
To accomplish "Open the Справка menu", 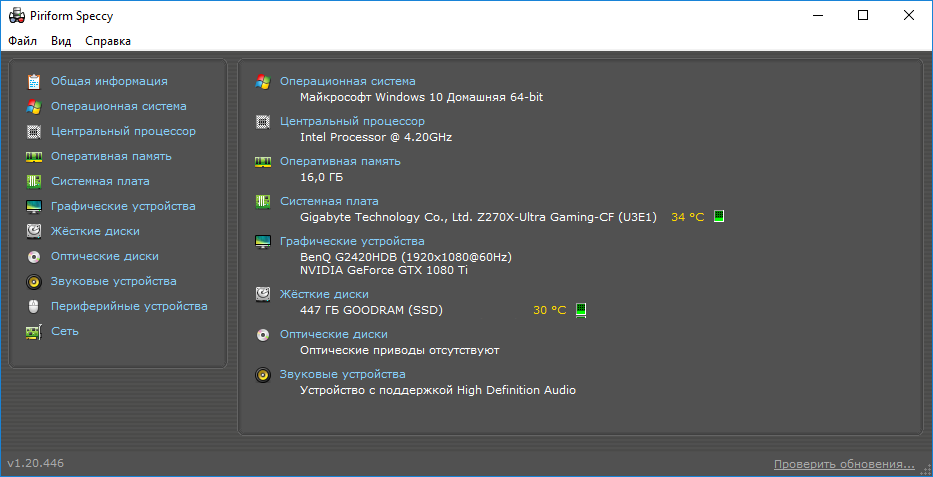I will click(108, 41).
